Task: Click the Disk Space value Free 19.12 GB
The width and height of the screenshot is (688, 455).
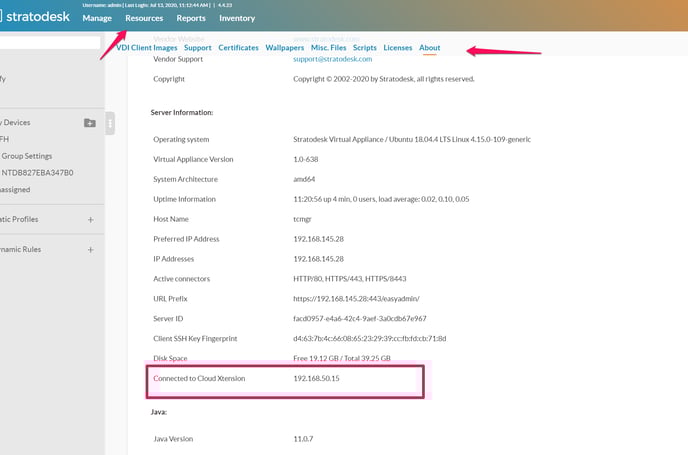Action: pyautogui.click(x=341, y=358)
